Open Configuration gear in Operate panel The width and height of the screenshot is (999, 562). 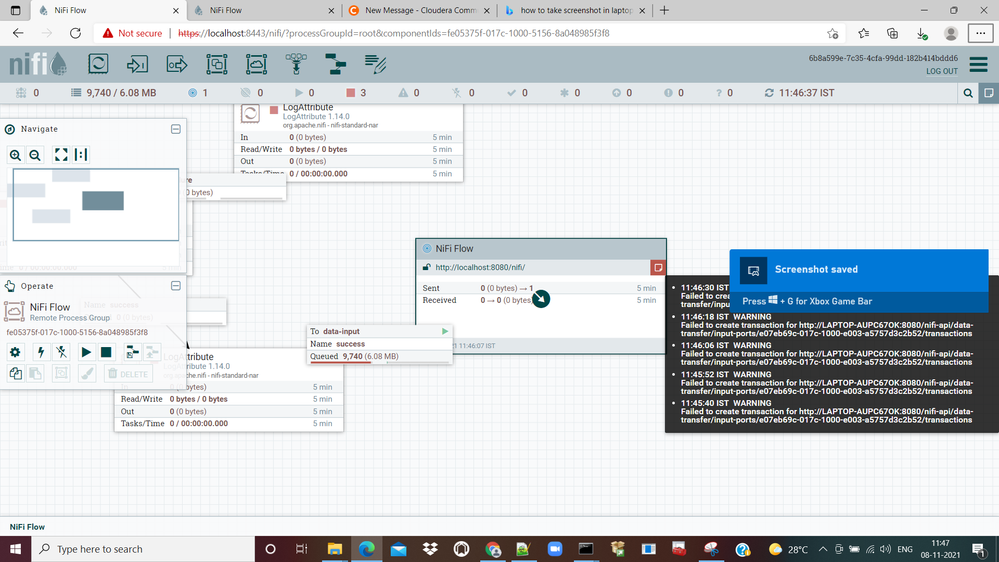click(15, 352)
